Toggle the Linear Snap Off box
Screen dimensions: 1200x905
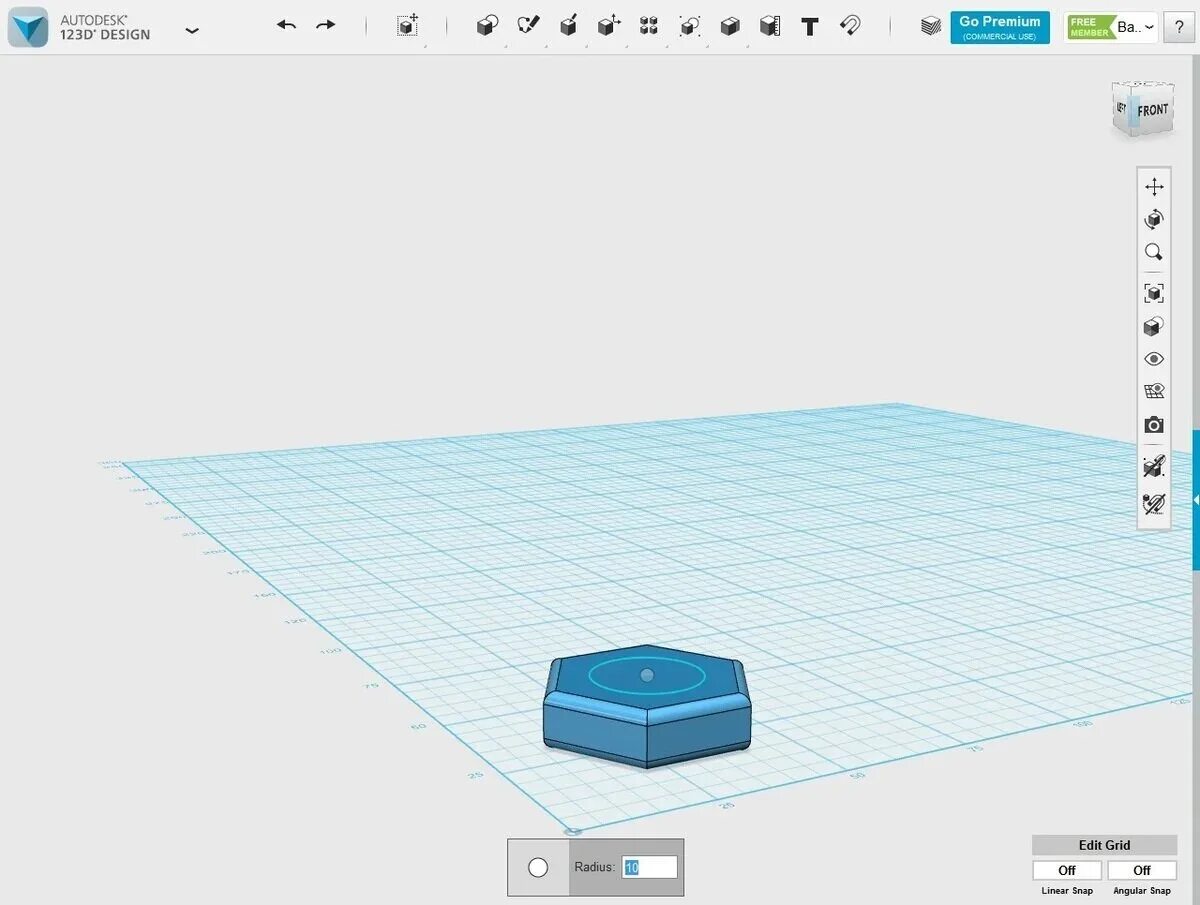pyautogui.click(x=1067, y=870)
